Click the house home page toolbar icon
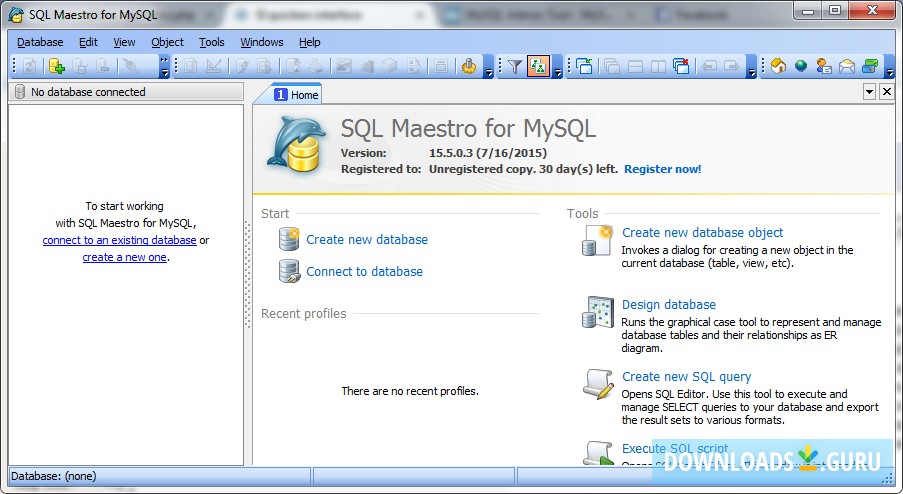Viewport: 903px width, 494px height. (x=778, y=66)
